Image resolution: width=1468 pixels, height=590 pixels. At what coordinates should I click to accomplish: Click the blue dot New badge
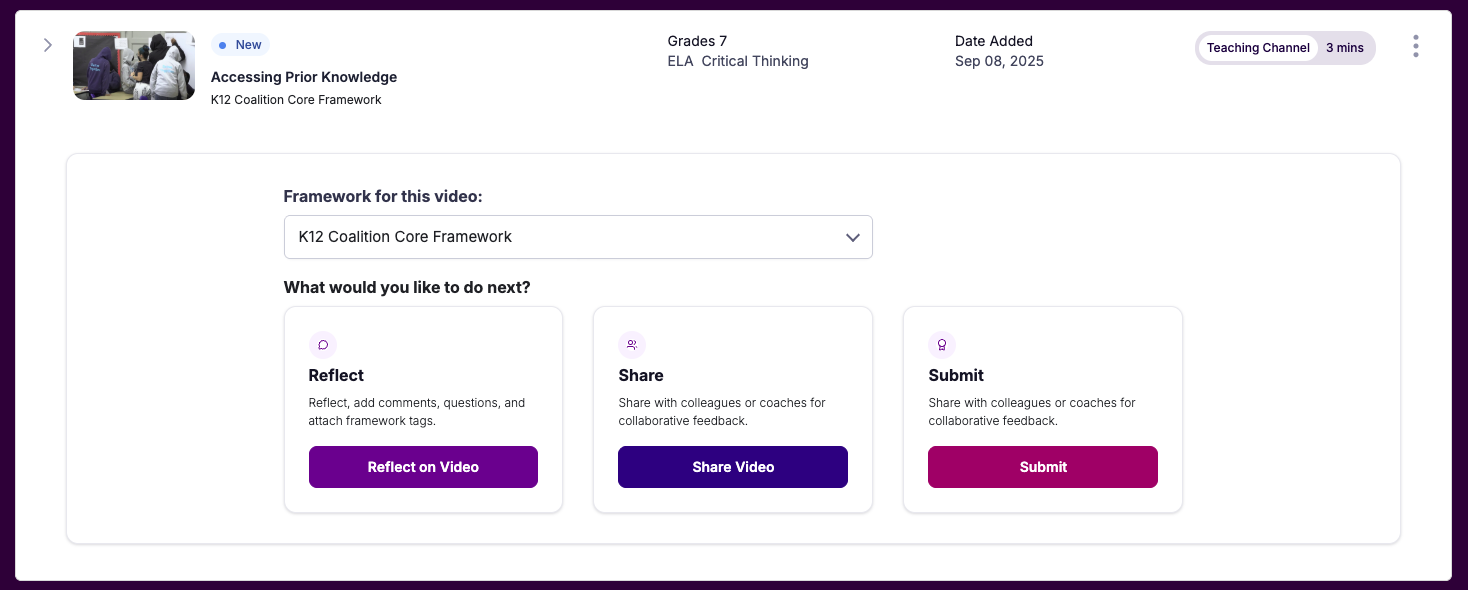tap(240, 45)
